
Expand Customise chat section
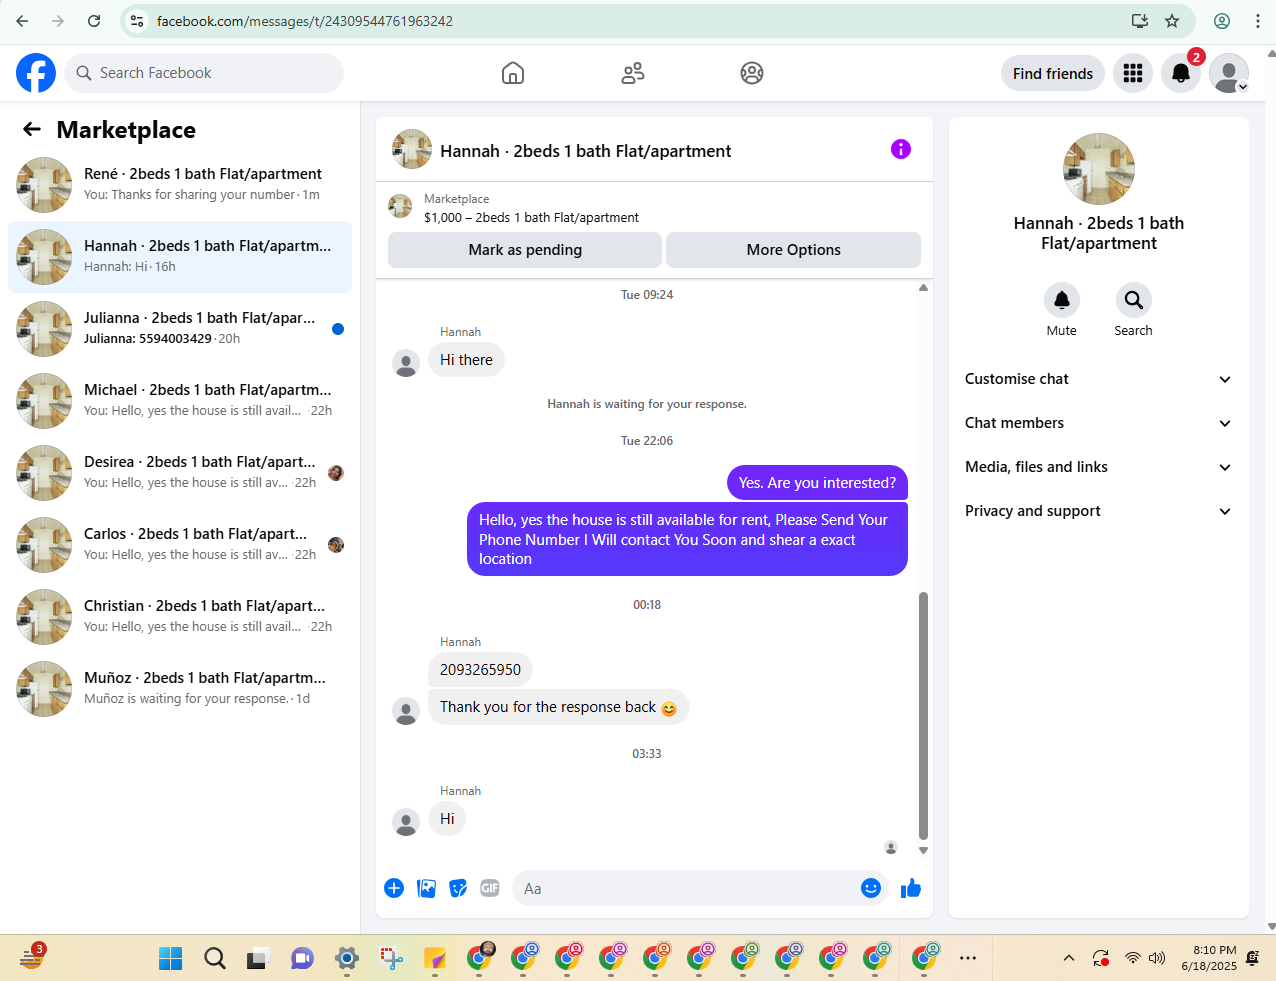coord(1099,379)
